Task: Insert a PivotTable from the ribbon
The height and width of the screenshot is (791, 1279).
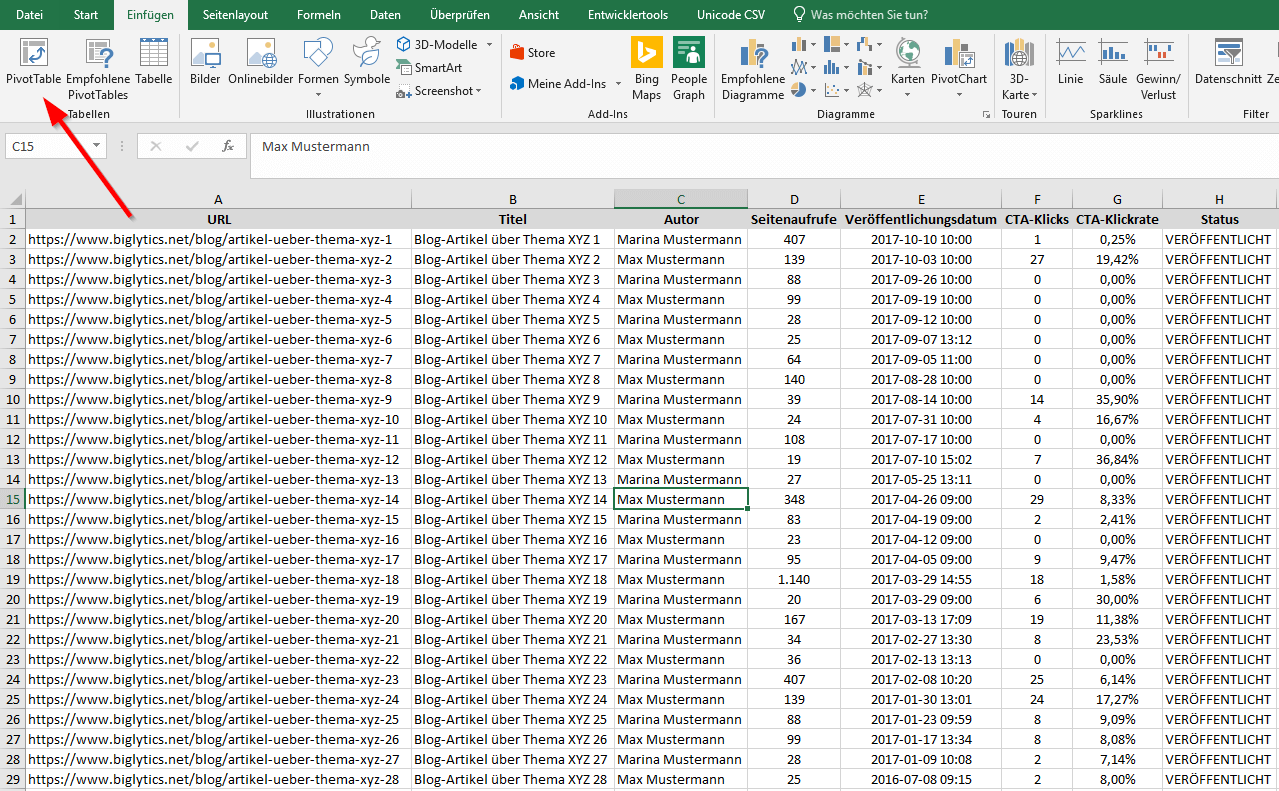Action: pos(33,62)
